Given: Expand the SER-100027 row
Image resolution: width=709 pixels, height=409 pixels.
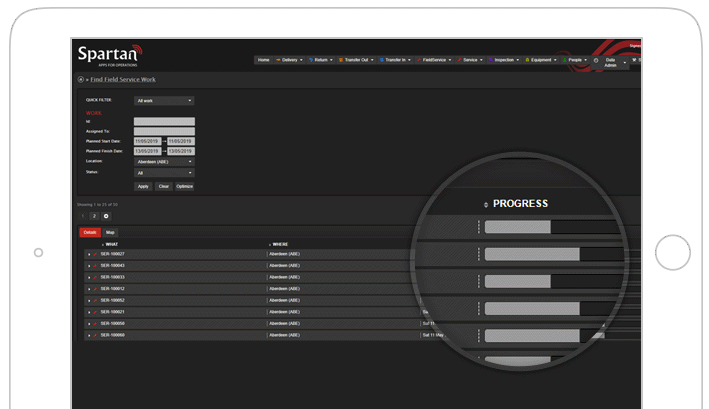Looking at the screenshot, I should pos(89,254).
